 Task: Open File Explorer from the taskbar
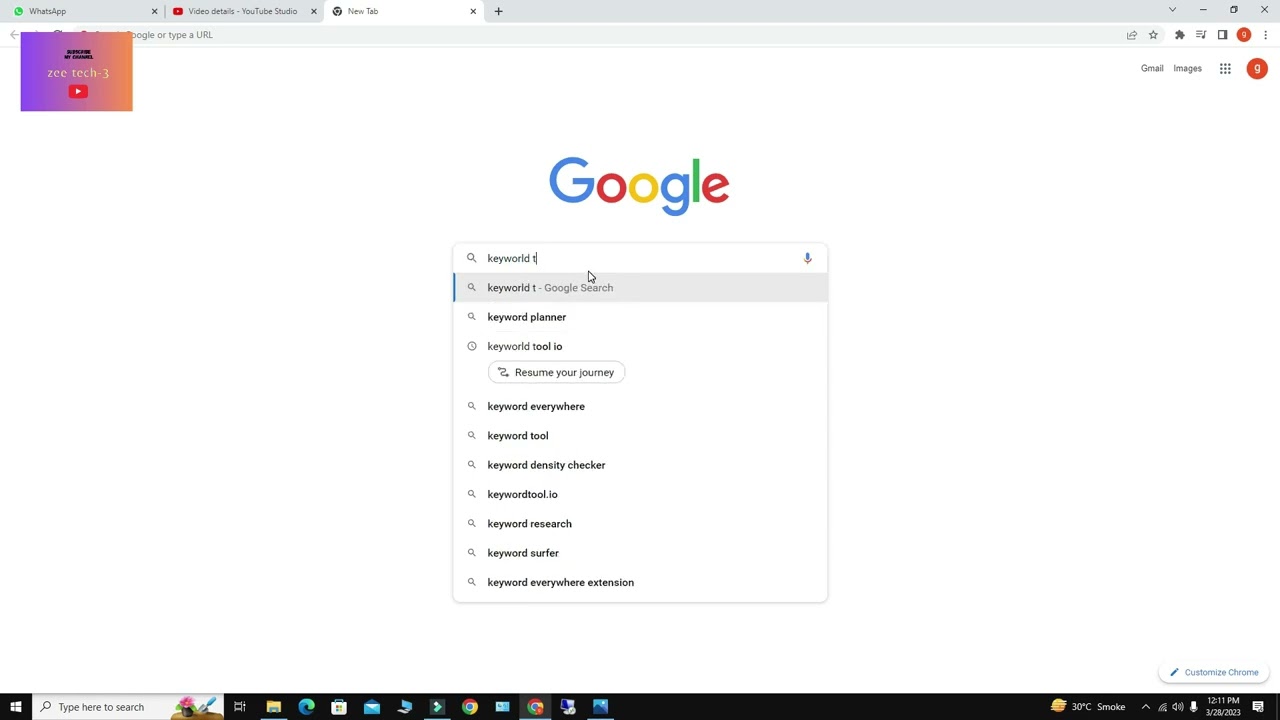pos(273,707)
